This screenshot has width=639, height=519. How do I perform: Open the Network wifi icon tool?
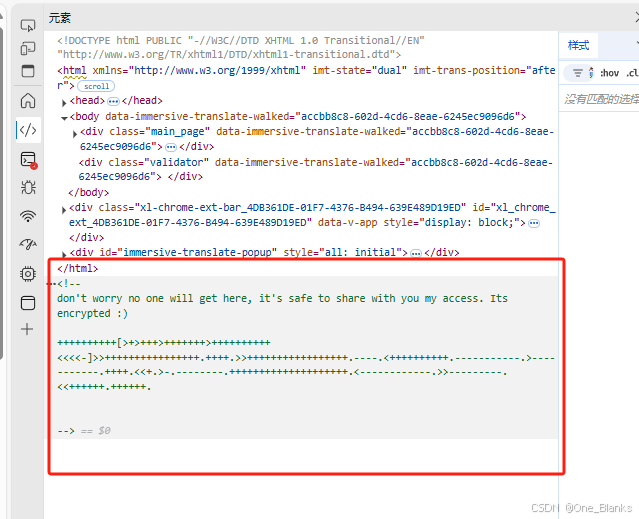[28, 216]
